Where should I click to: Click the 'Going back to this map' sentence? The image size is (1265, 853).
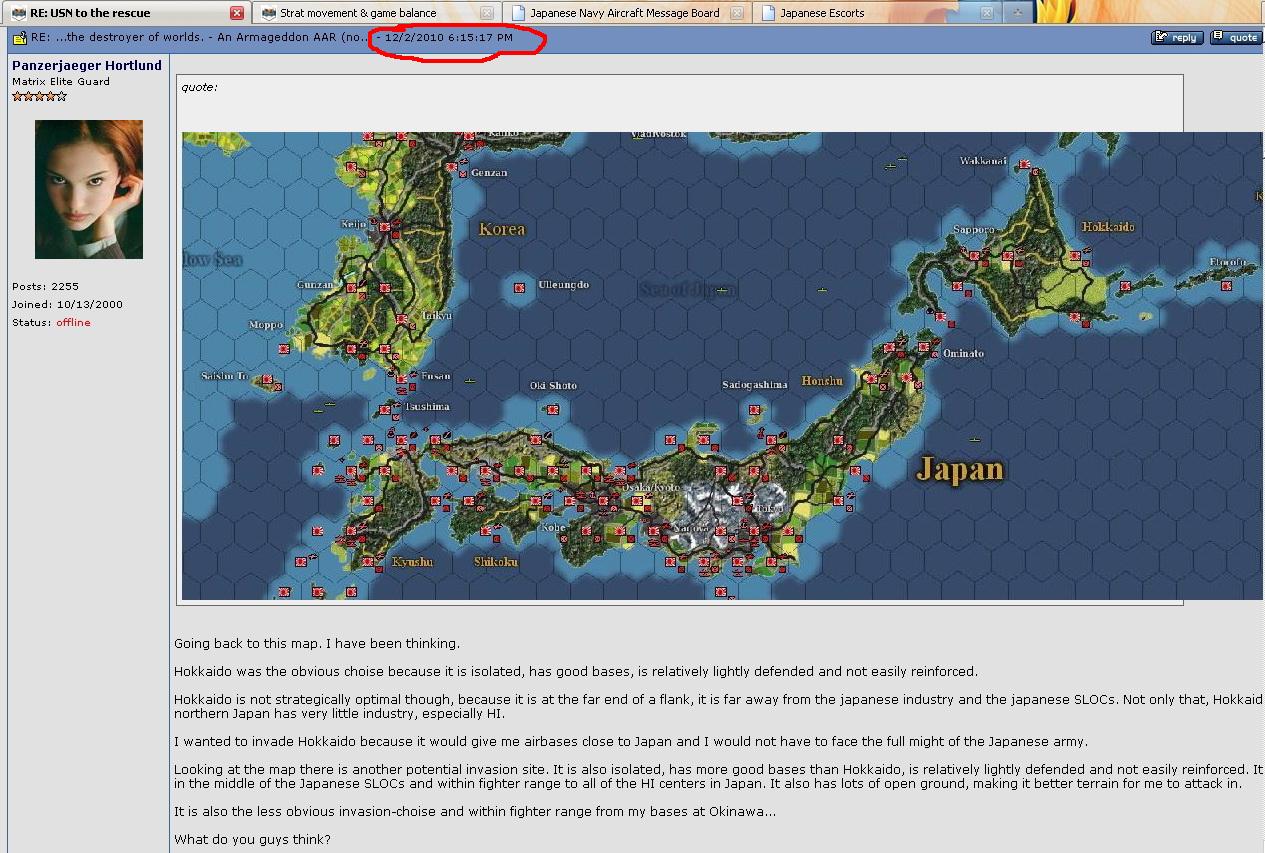pos(317,644)
